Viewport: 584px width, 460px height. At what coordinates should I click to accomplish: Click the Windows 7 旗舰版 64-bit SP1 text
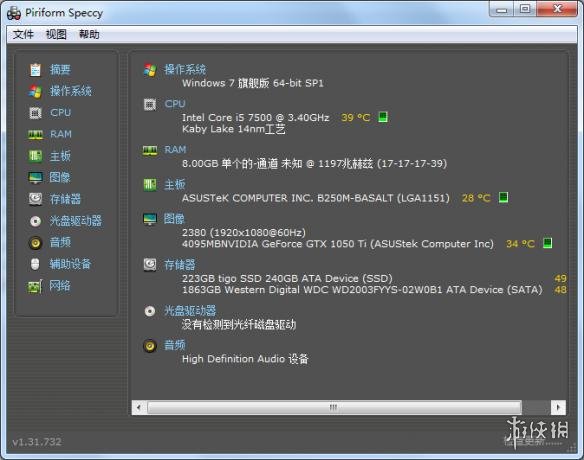pos(253,83)
